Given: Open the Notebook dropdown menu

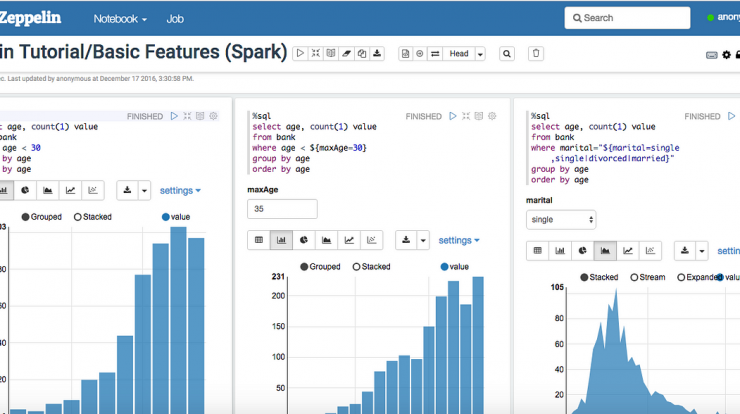Looking at the screenshot, I should 120,19.
